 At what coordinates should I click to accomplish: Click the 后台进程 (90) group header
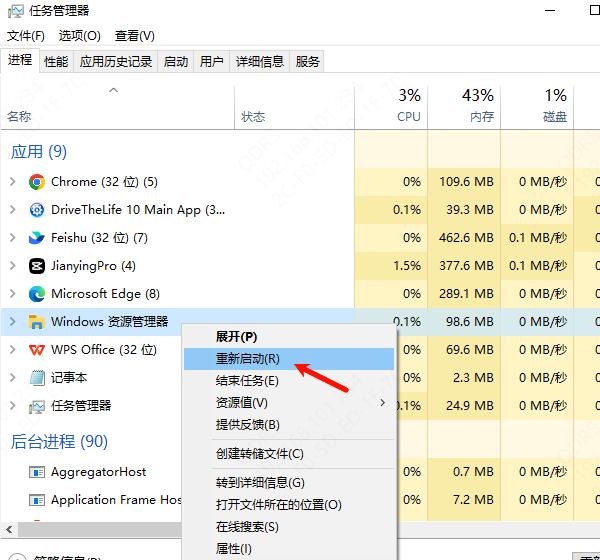(59, 441)
